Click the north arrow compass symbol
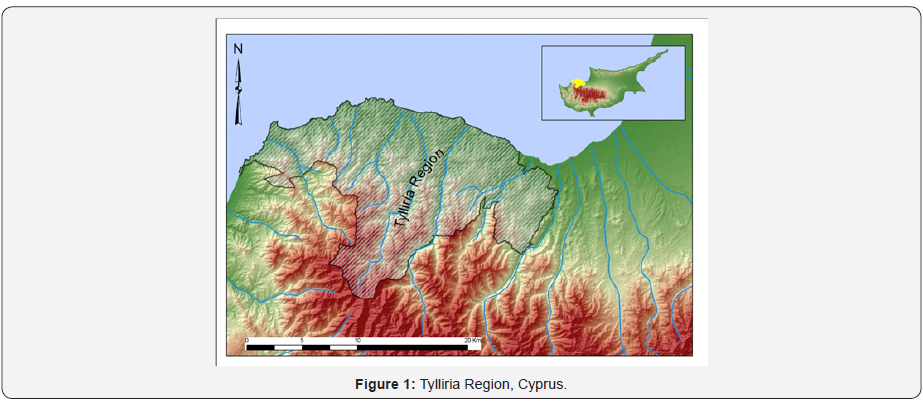This screenshot has height=401, width=923. click(239, 92)
